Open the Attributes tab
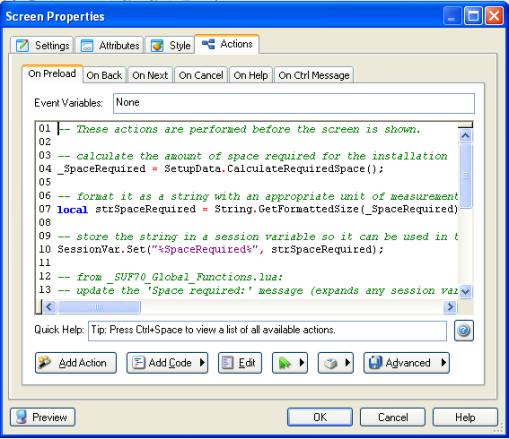This screenshot has width=509, height=439. click(x=110, y=45)
